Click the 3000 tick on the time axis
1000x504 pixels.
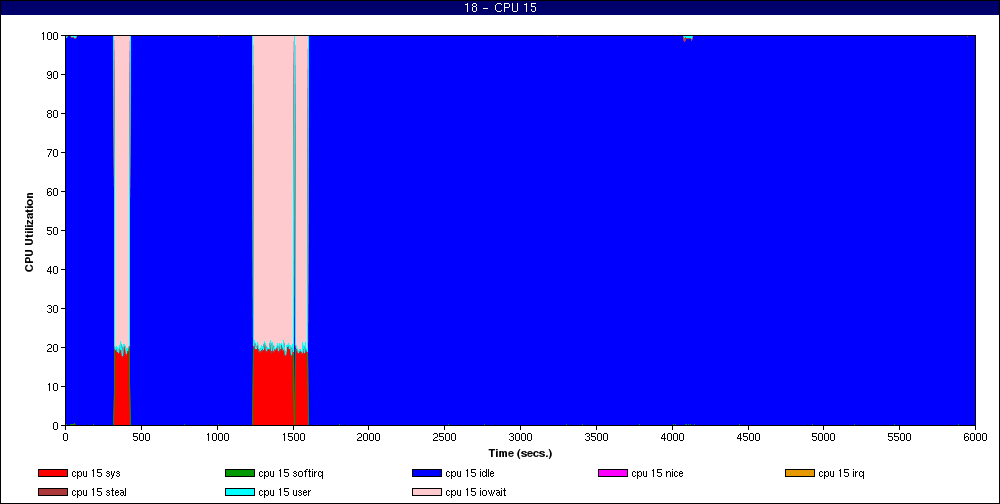(520, 438)
